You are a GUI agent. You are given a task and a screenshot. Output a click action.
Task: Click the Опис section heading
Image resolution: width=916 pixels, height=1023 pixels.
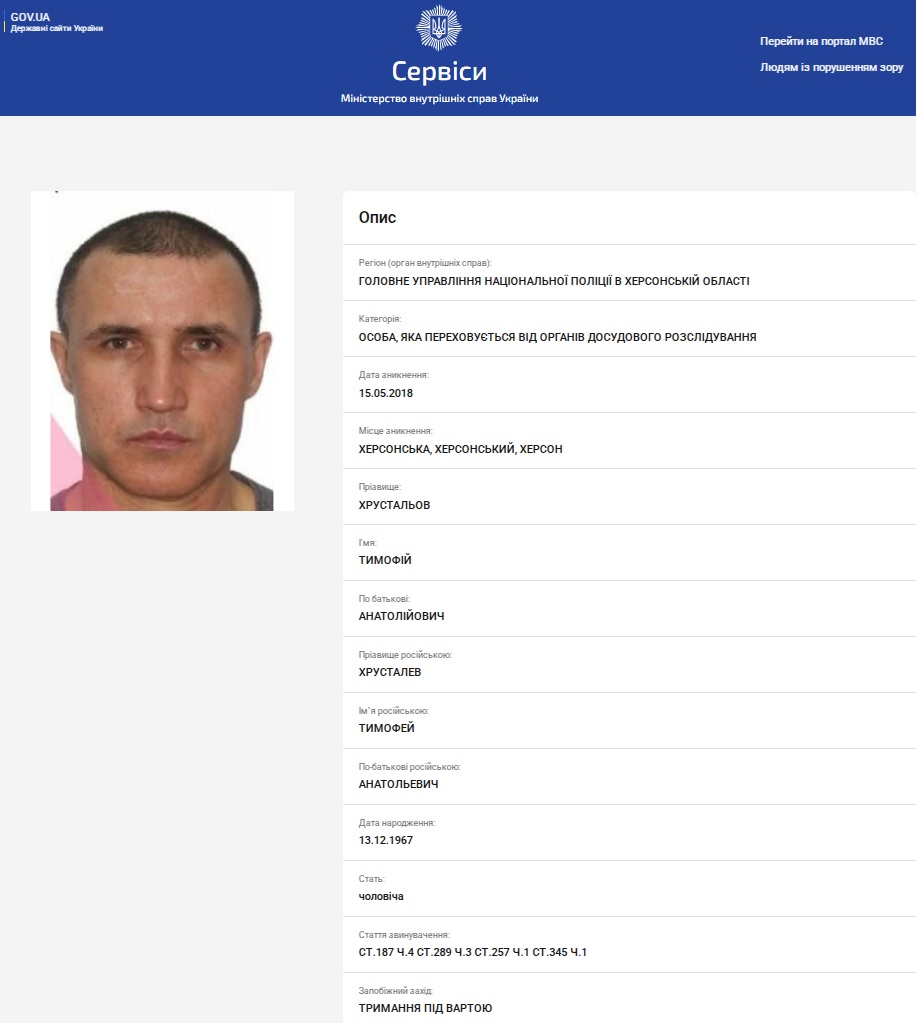377,217
